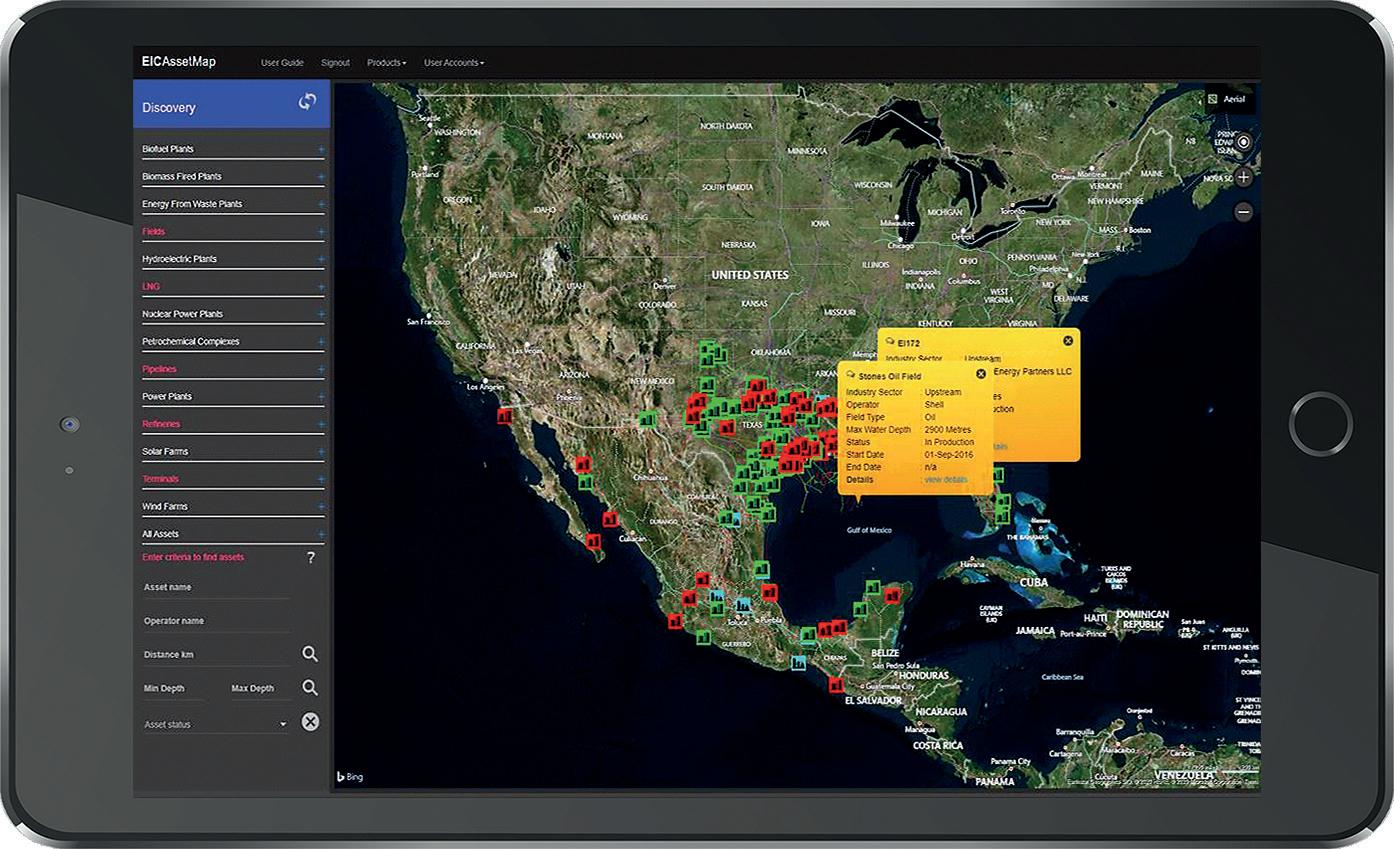Click the search magnifier beside Max Depth

[x=310, y=688]
